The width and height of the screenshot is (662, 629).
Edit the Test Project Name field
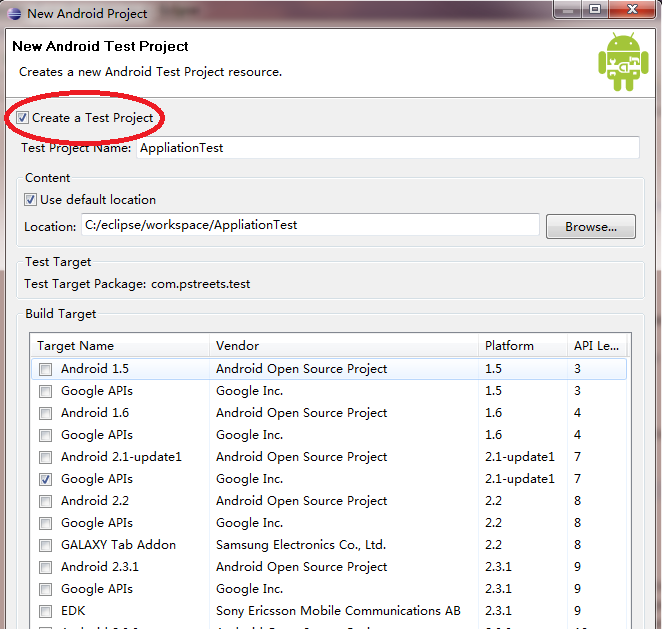(x=388, y=148)
